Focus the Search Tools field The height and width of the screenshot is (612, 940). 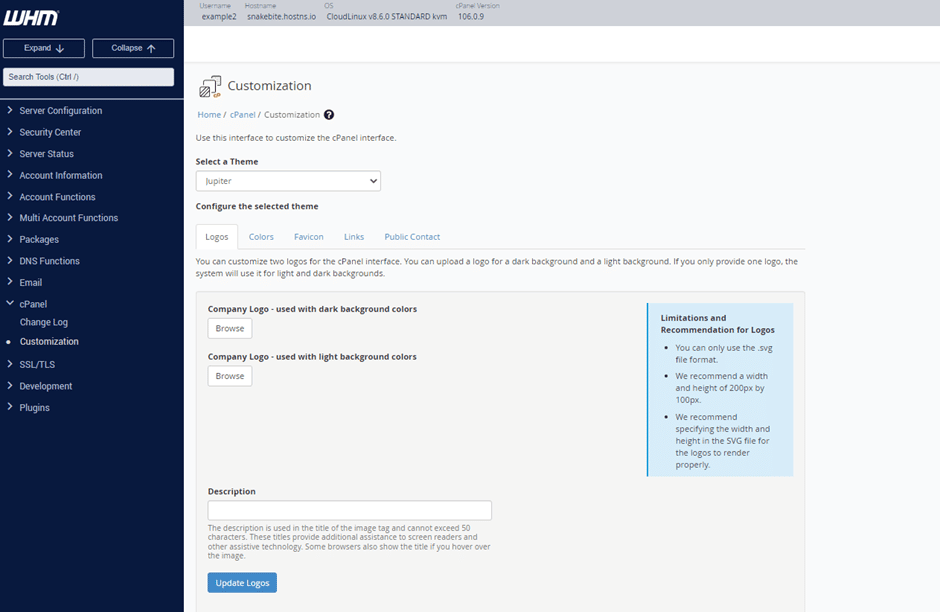pos(89,77)
